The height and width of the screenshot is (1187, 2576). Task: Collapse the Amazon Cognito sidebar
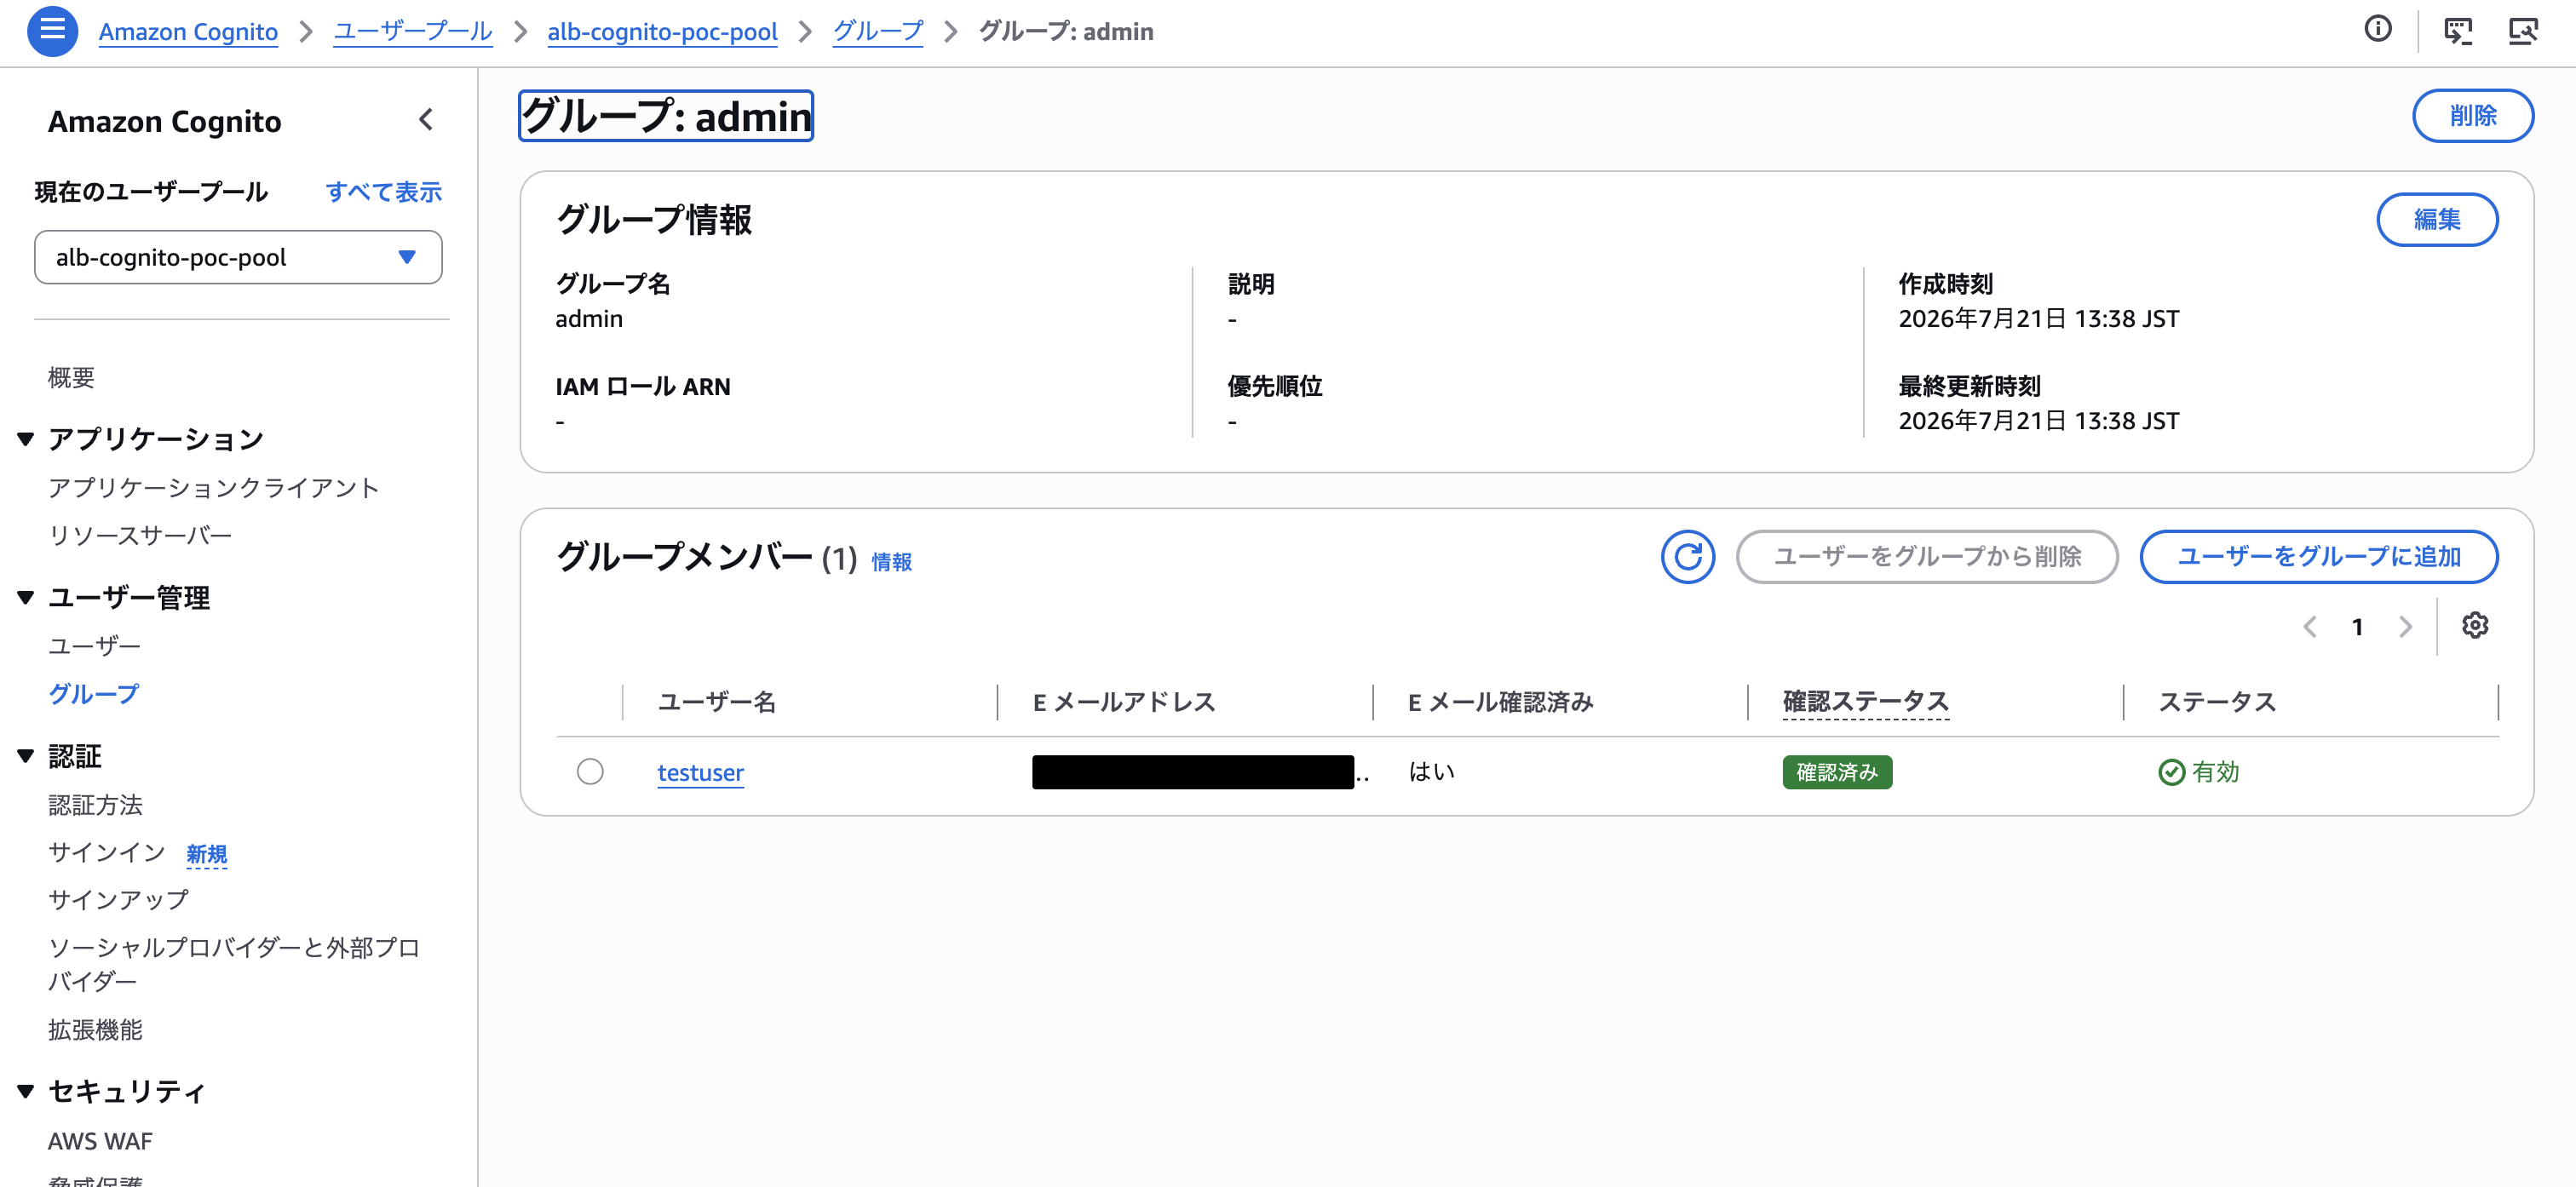(x=426, y=120)
